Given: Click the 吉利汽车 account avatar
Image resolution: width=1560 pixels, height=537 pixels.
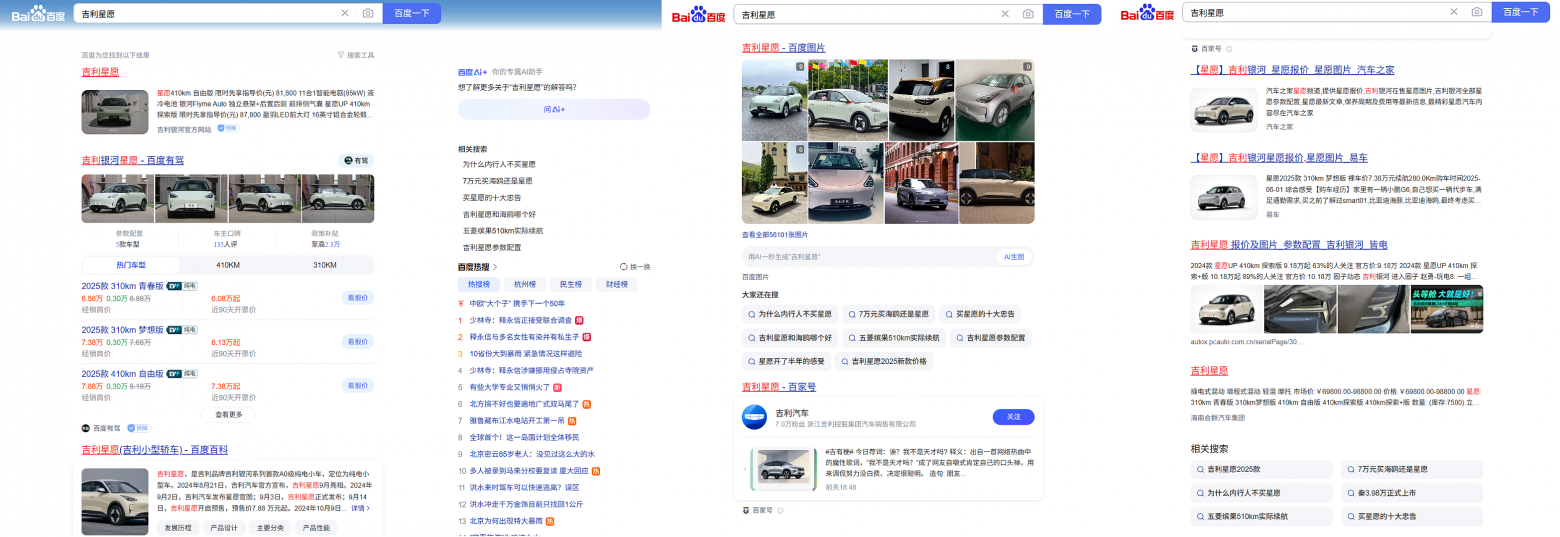Looking at the screenshot, I should click(754, 418).
